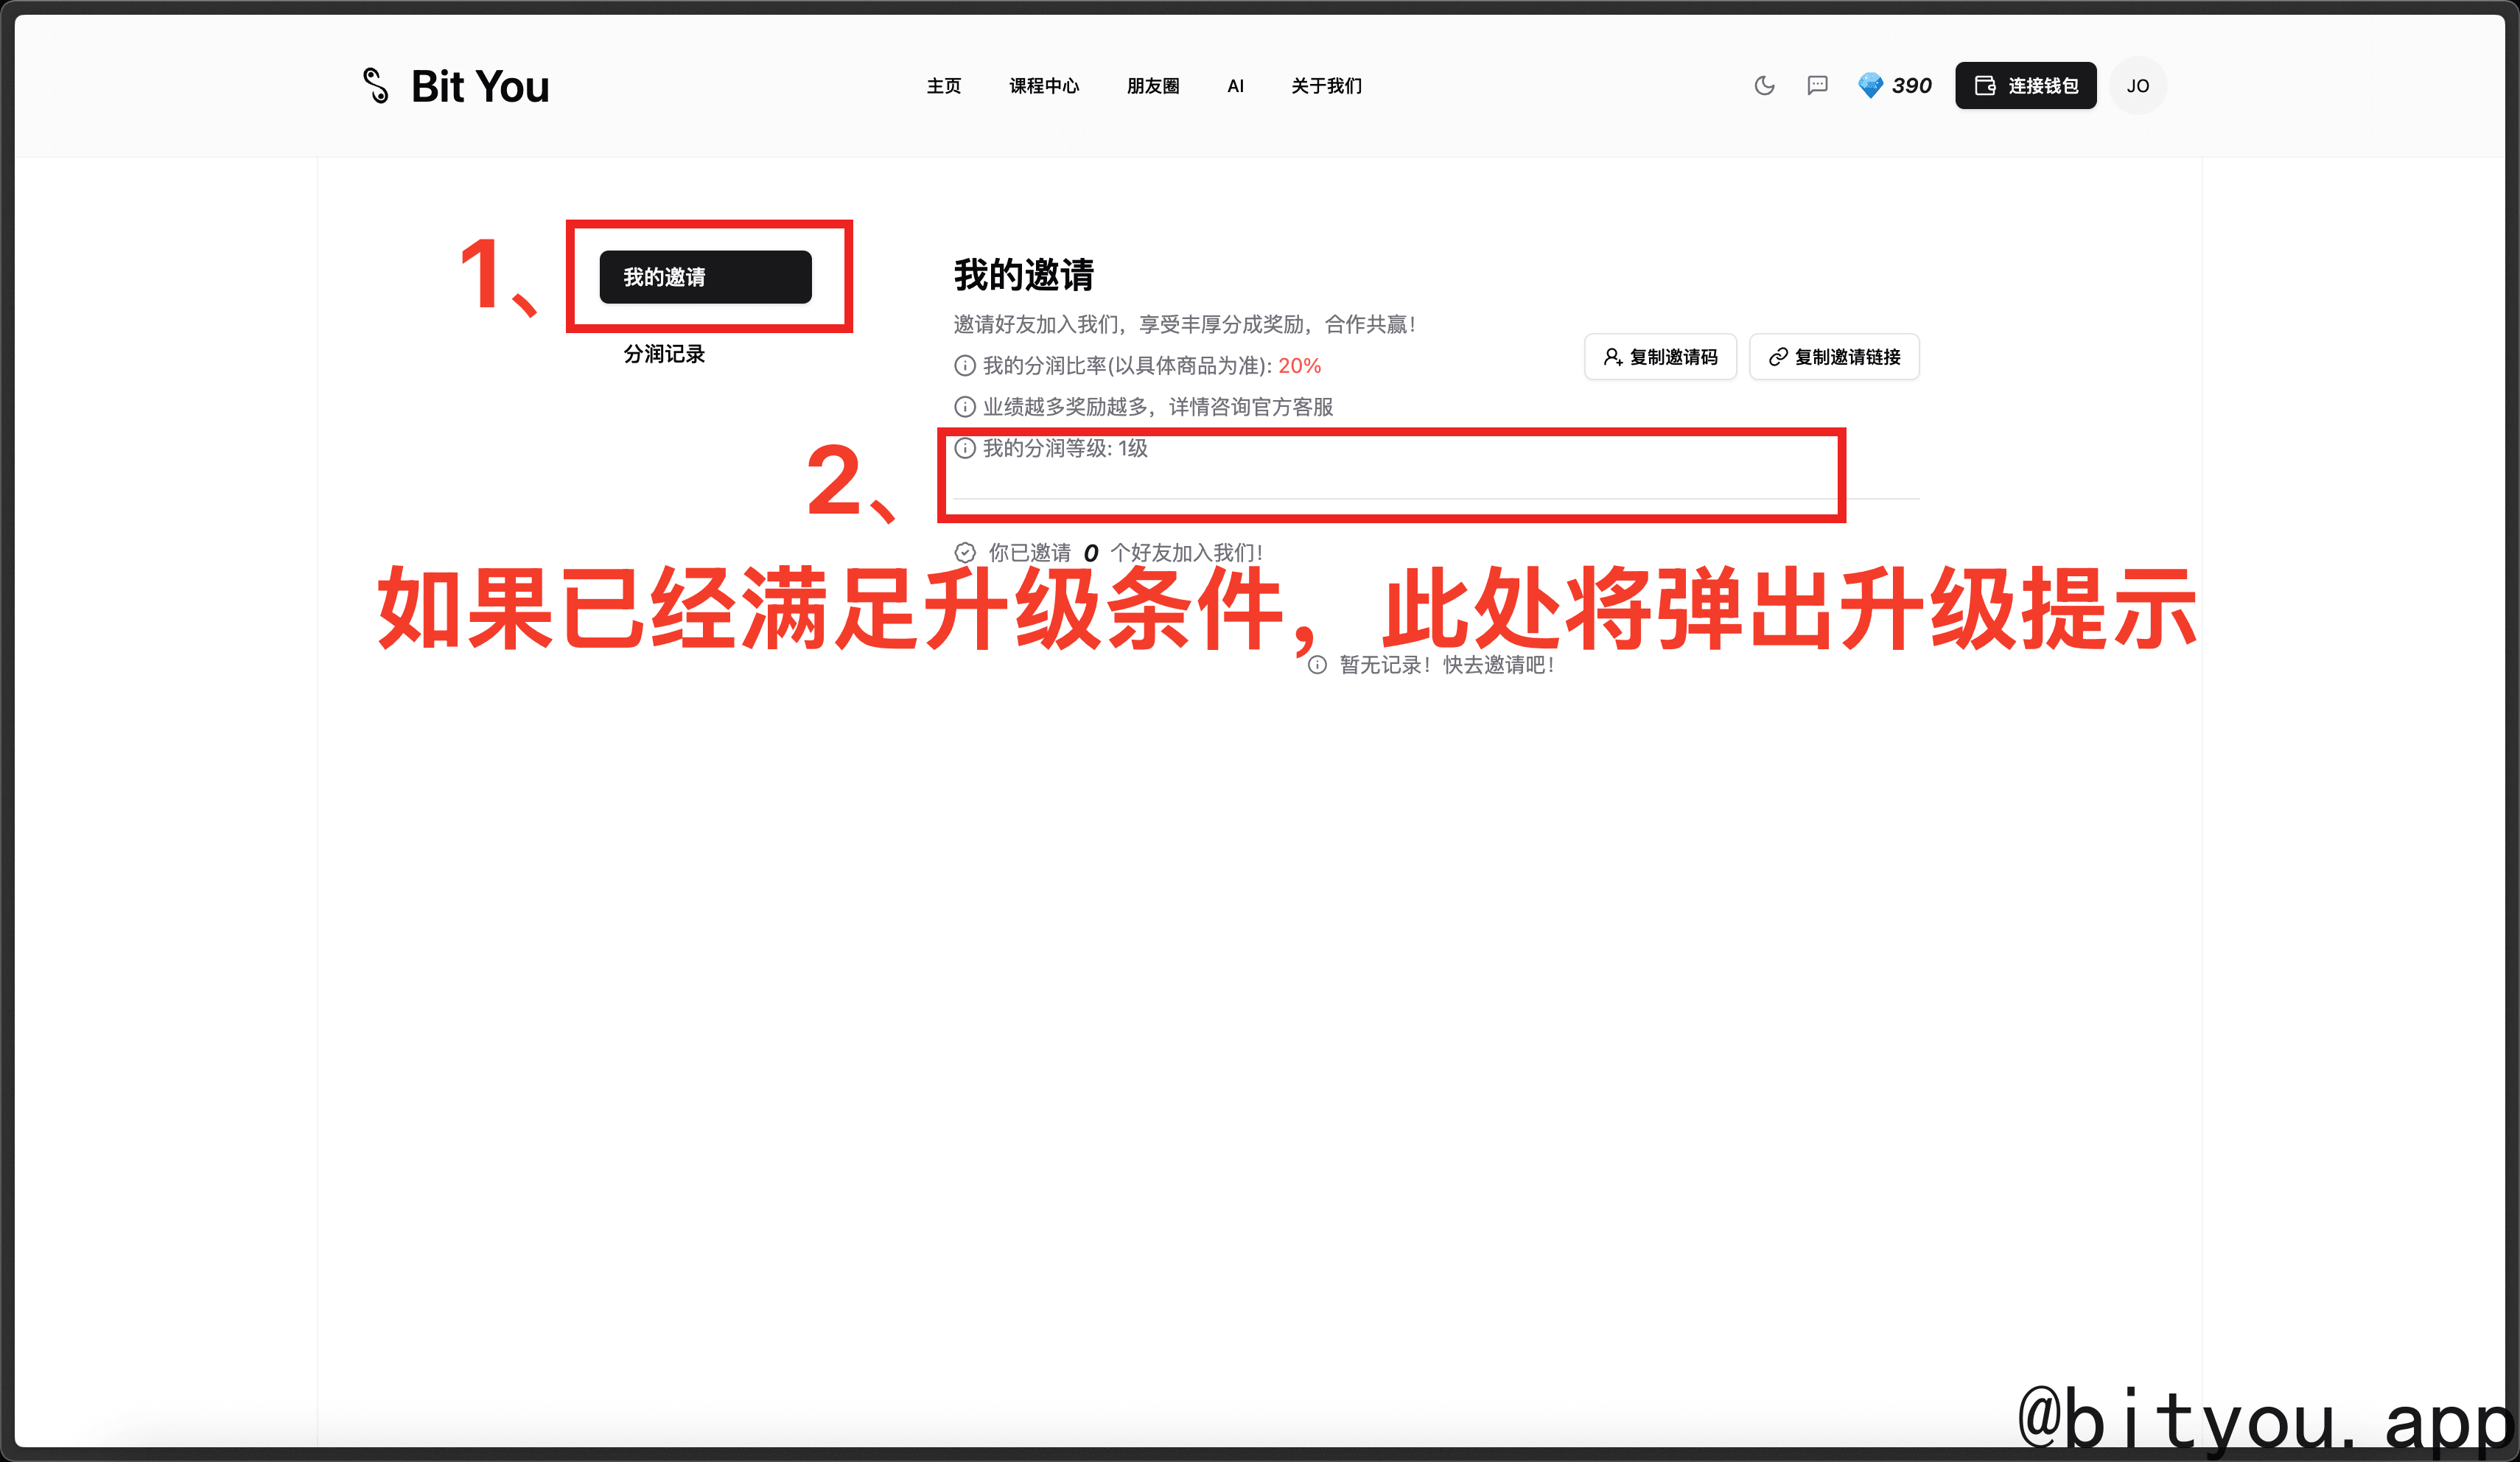Click info icon beside 我的分润比率
The width and height of the screenshot is (2520, 1462).
pos(964,366)
